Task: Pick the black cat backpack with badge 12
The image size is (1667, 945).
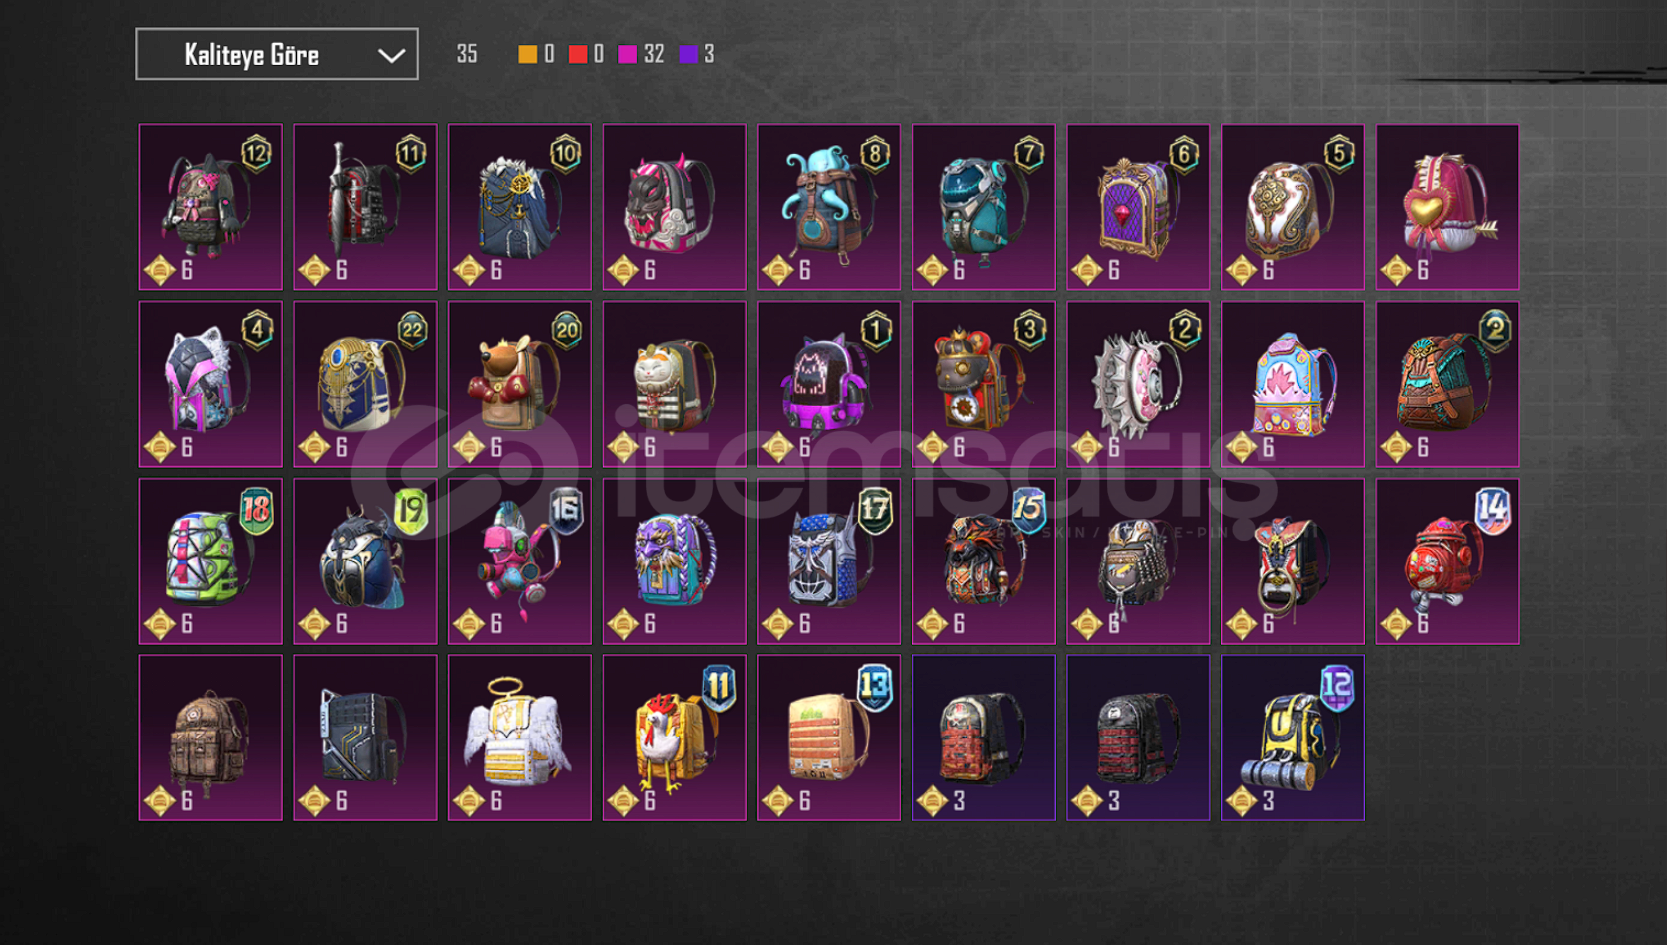Action: coord(211,207)
